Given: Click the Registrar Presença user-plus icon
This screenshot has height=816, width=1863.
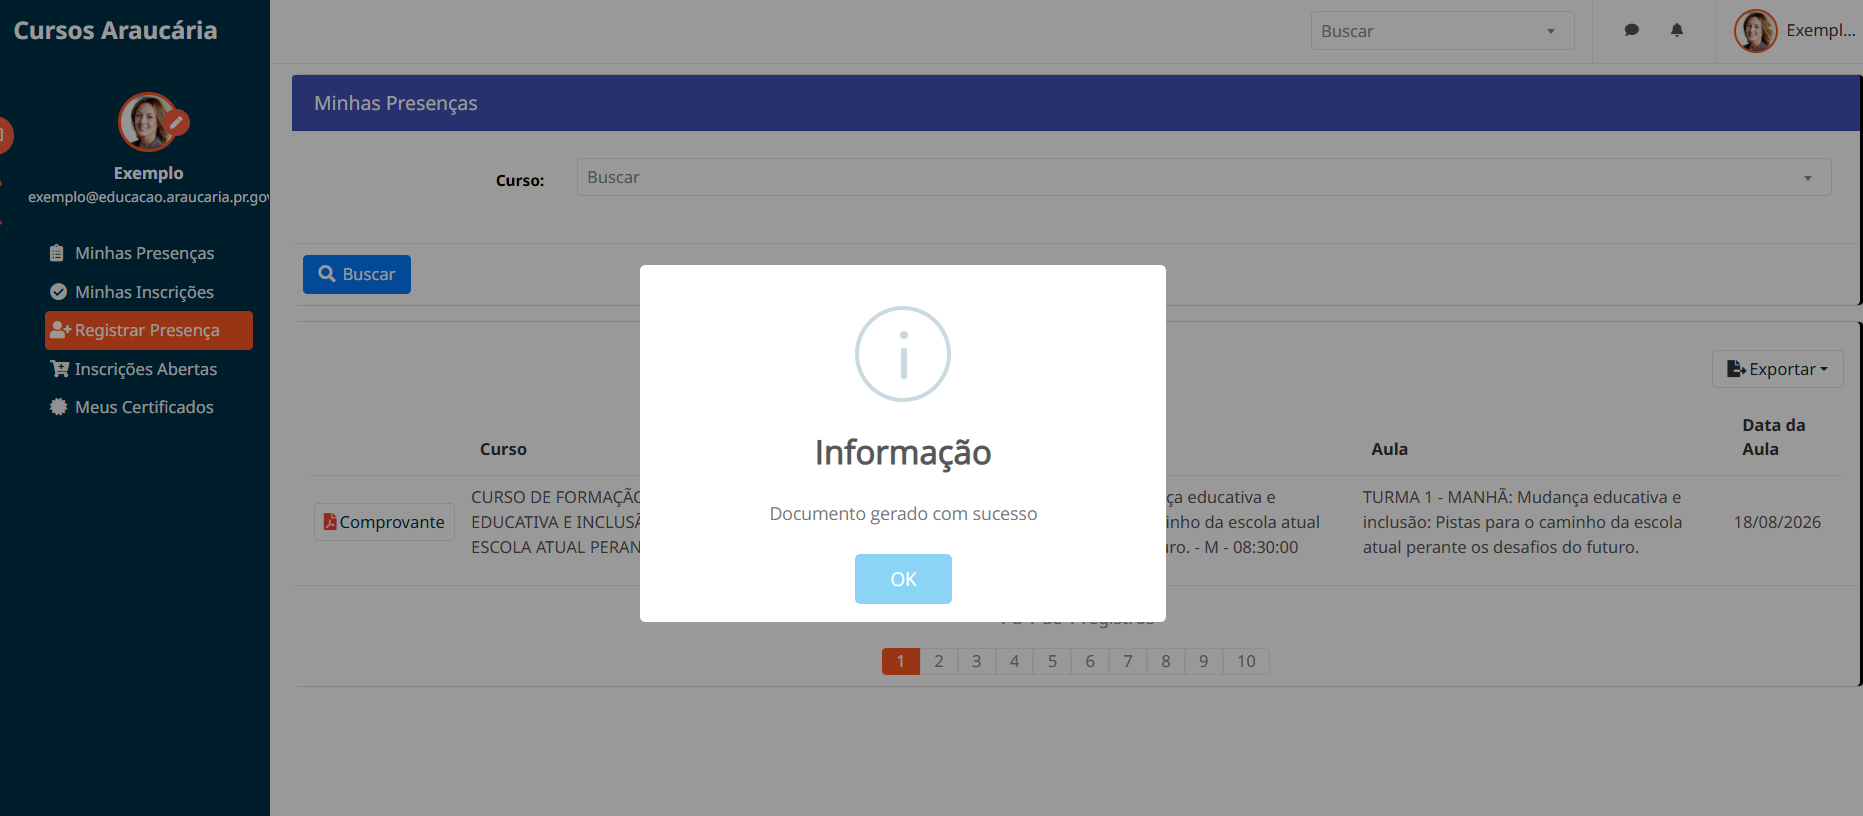Looking at the screenshot, I should pos(60,330).
